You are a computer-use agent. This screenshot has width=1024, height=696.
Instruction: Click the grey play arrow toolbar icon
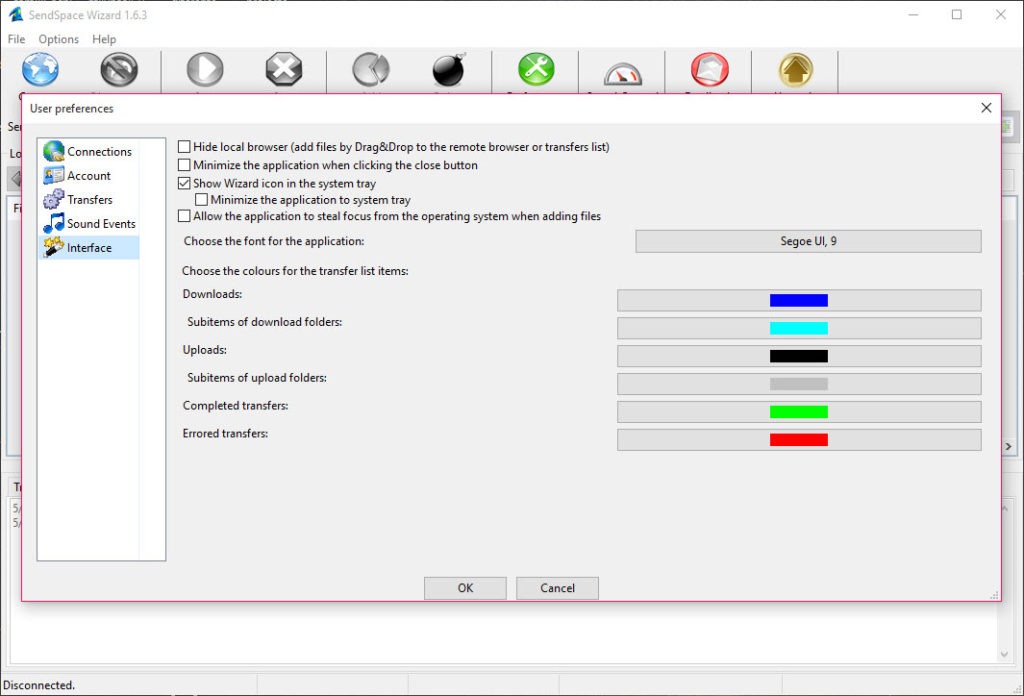[x=205, y=69]
